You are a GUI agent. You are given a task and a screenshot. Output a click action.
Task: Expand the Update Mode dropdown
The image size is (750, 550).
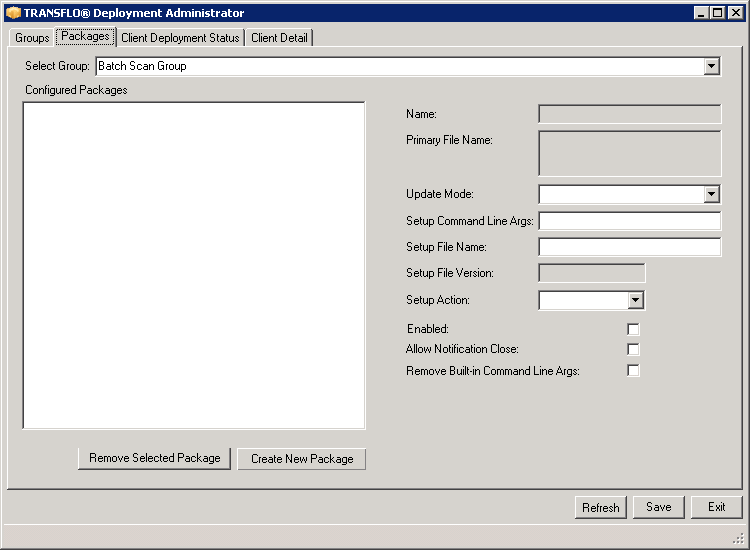[x=711, y=194]
